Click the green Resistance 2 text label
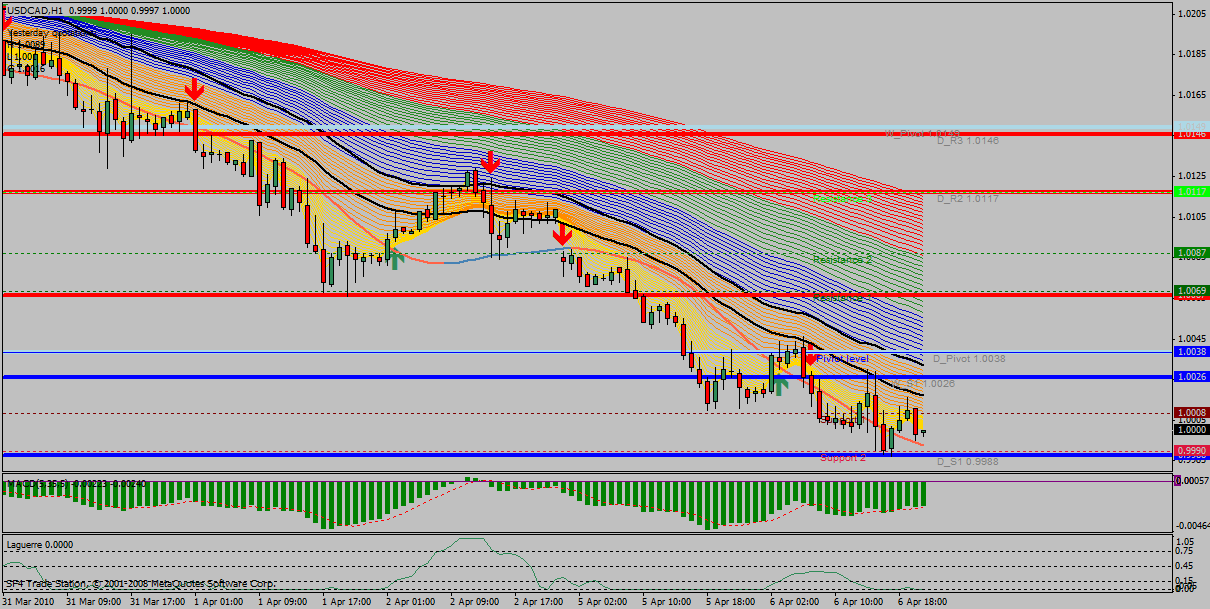Viewport: 1210px width, 609px height. pyautogui.click(x=842, y=259)
